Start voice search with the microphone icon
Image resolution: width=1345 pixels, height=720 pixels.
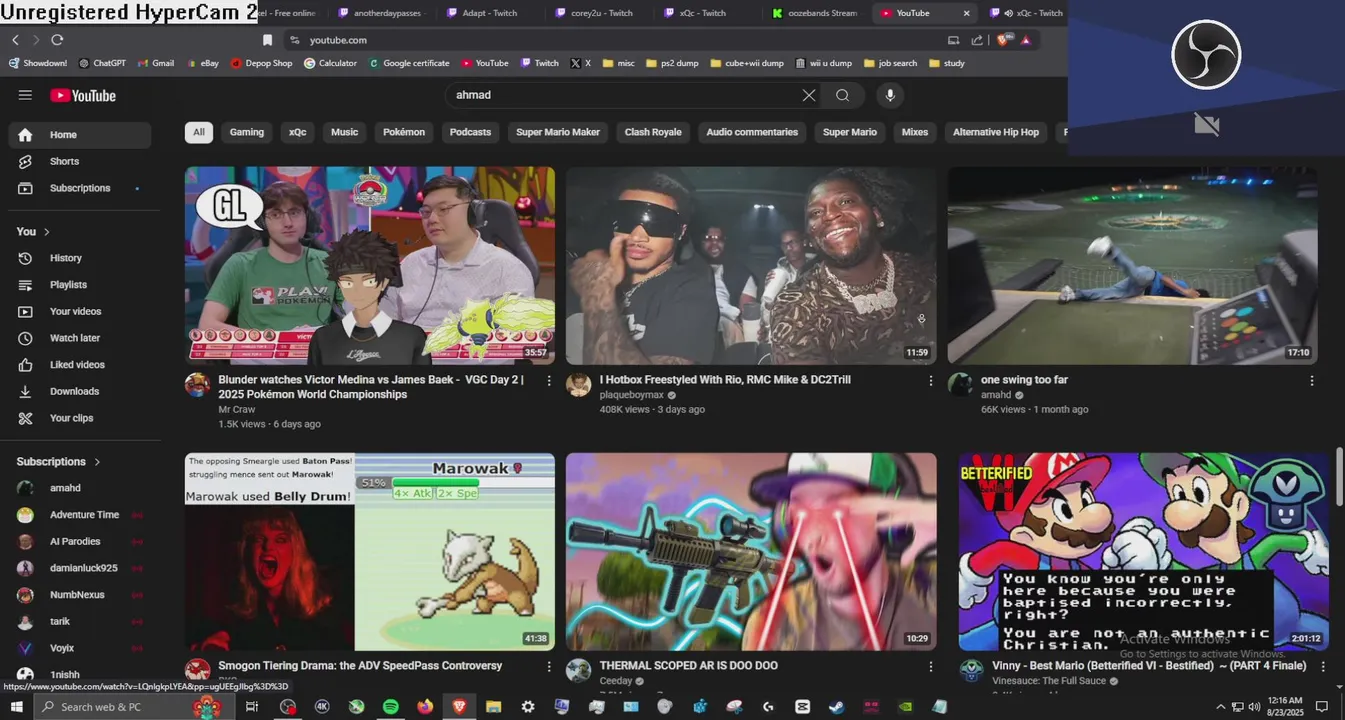[890, 95]
